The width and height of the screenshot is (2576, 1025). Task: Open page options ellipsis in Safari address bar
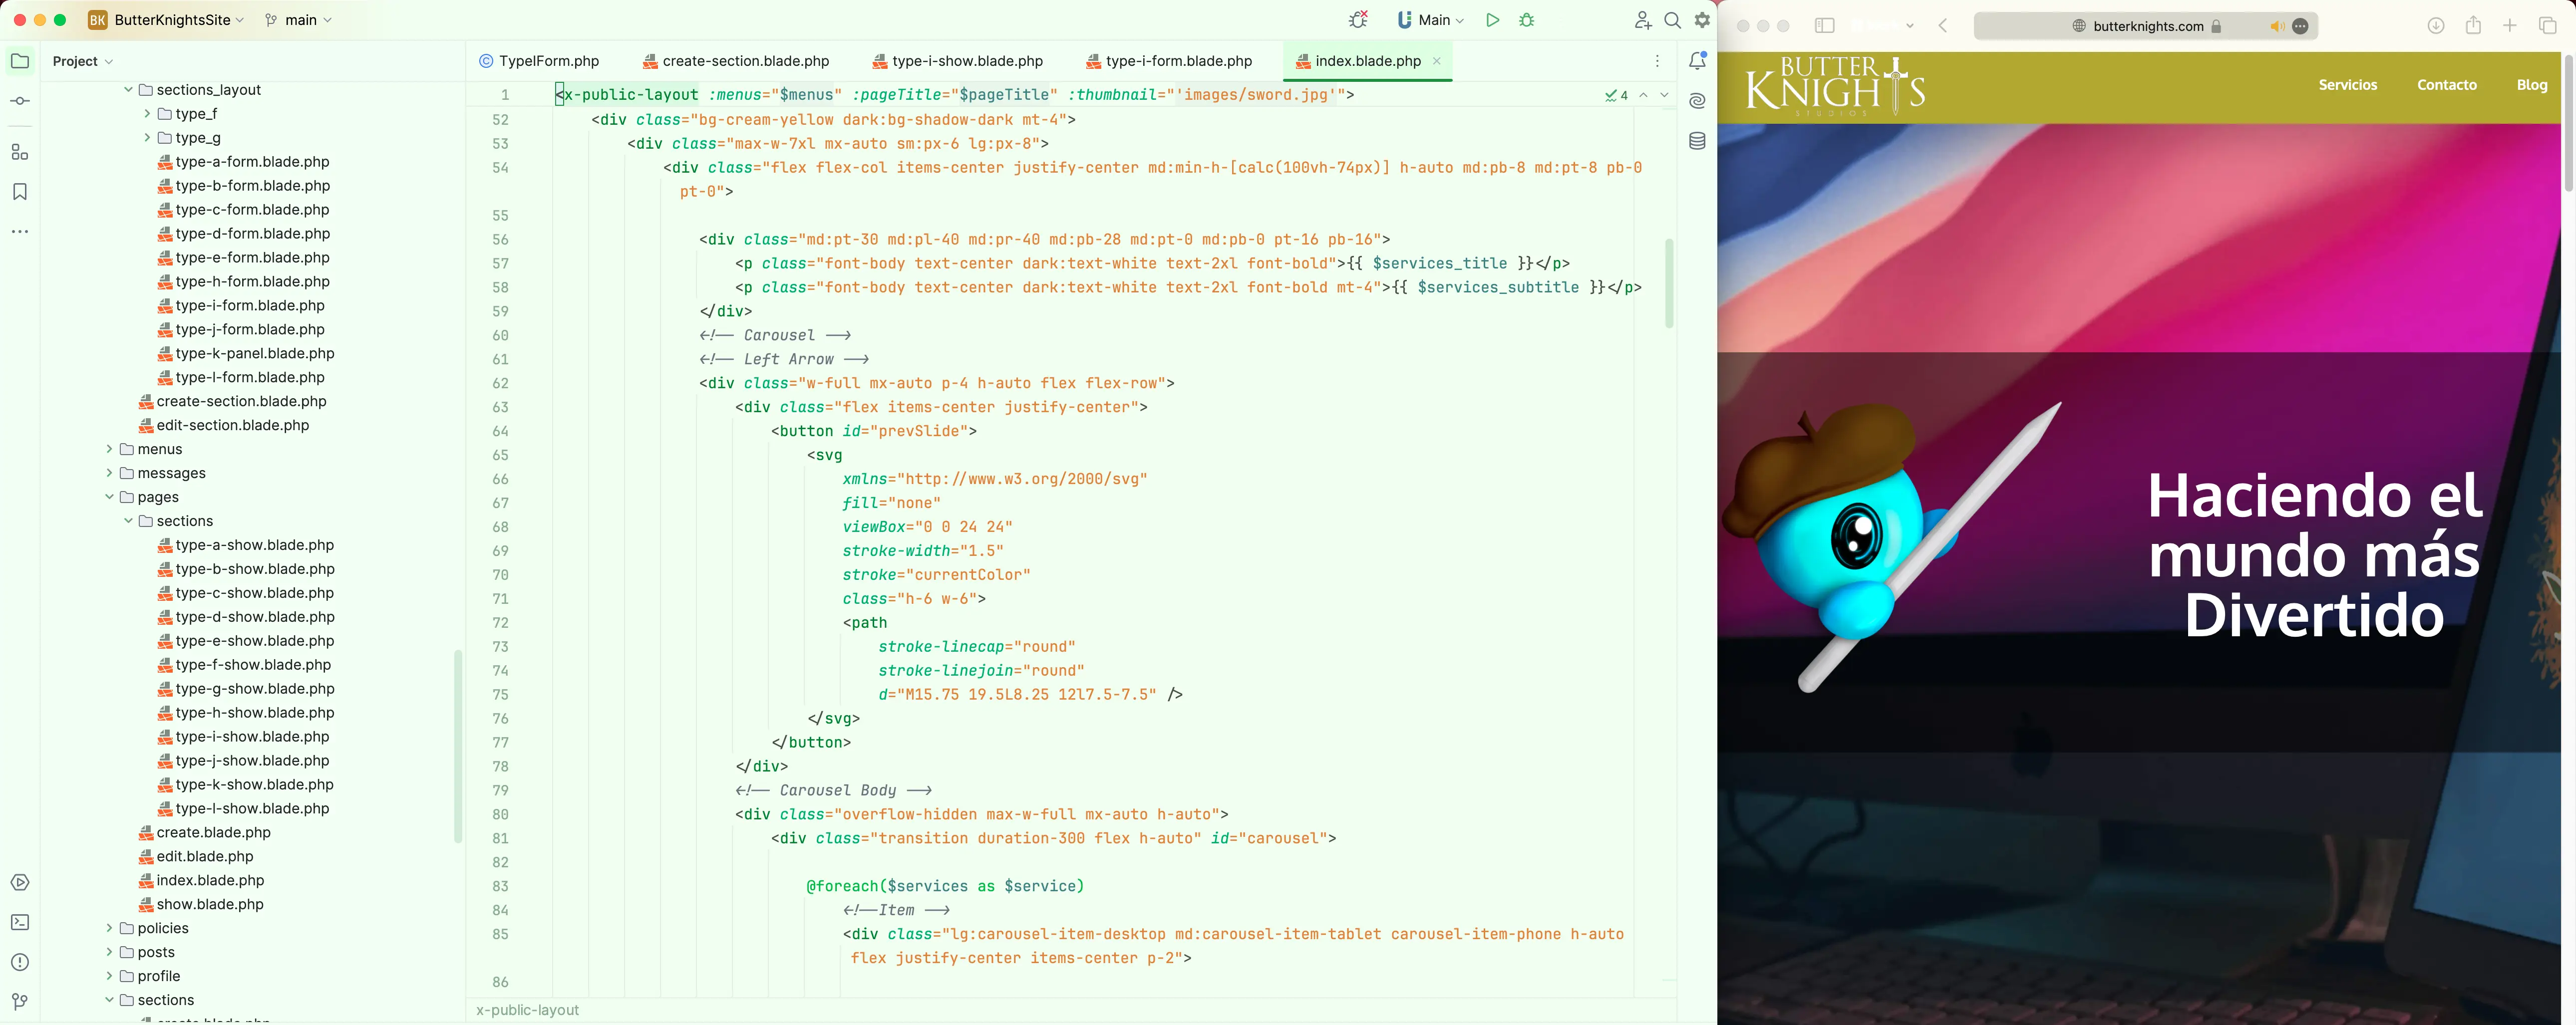[x=2300, y=26]
